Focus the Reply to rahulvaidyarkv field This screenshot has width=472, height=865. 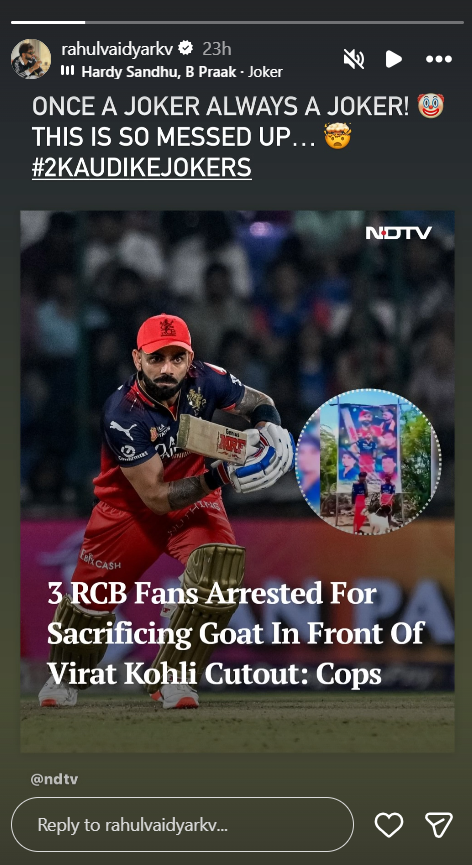pyautogui.click(x=182, y=825)
